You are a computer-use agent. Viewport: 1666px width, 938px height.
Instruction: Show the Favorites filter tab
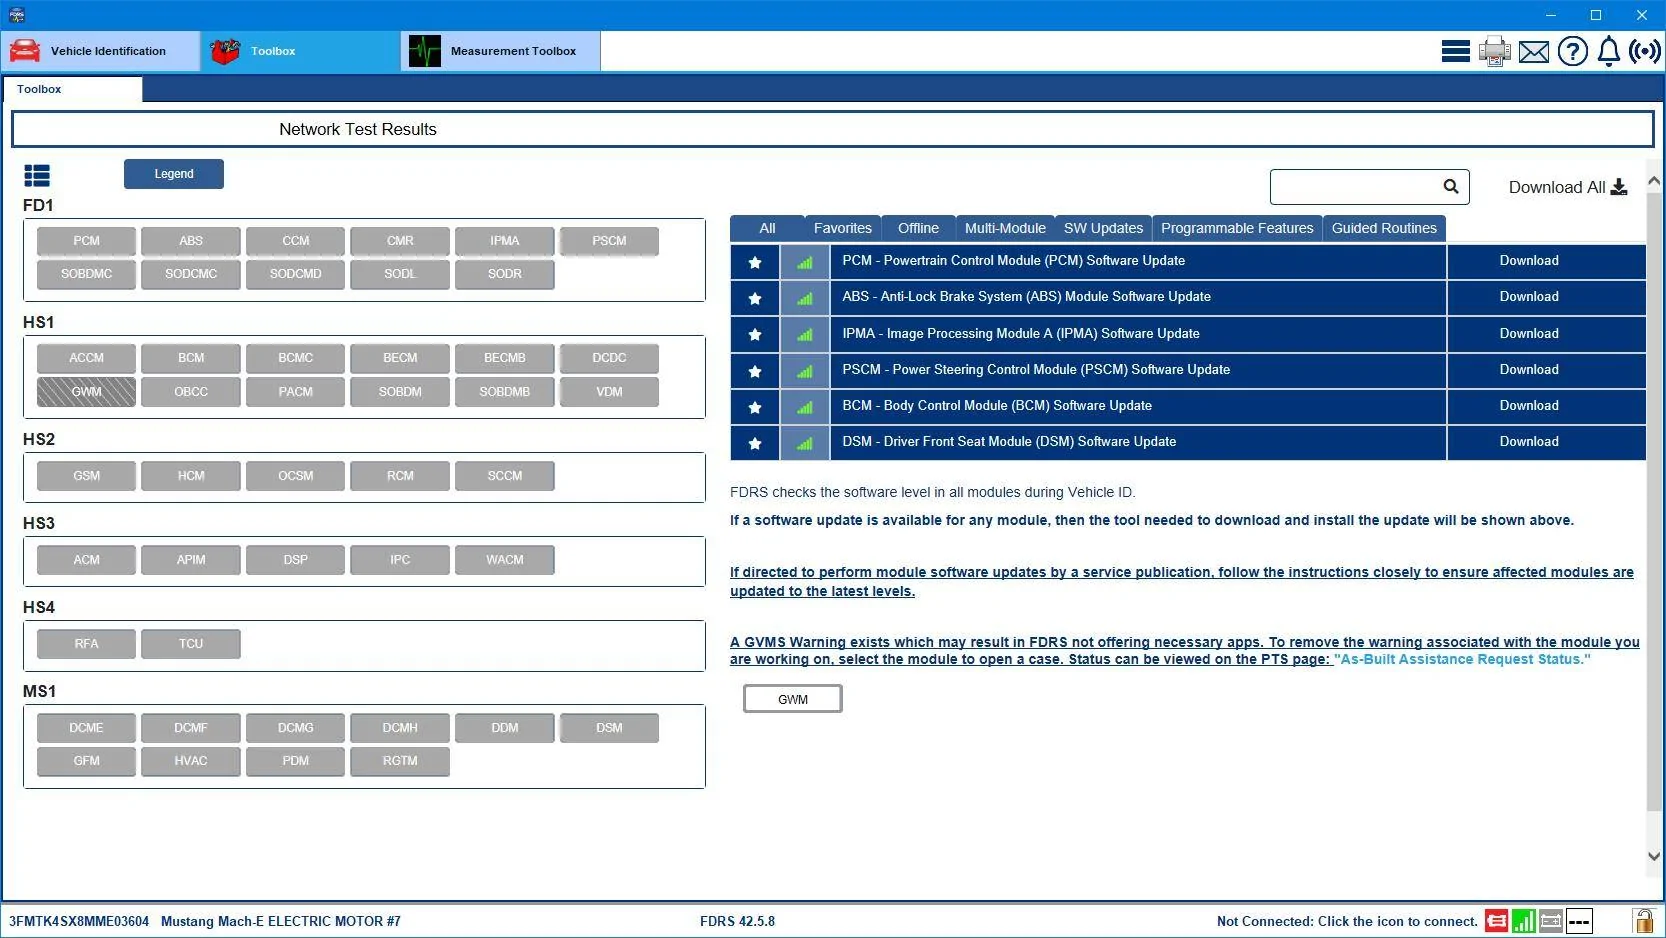coord(843,228)
